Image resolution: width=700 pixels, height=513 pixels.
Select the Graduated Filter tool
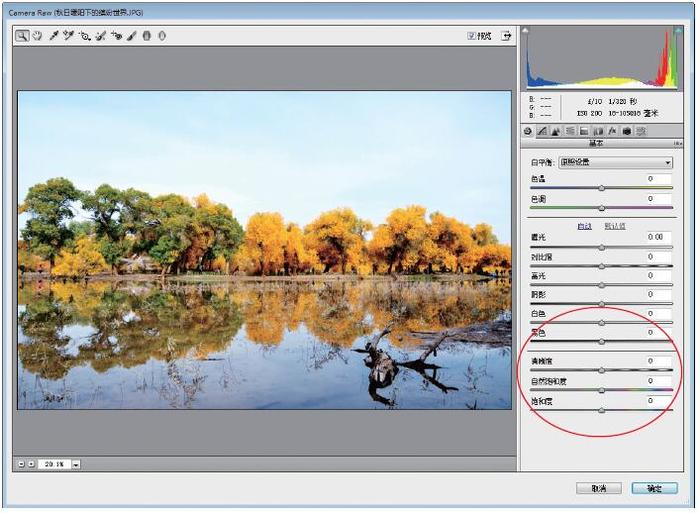(147, 36)
